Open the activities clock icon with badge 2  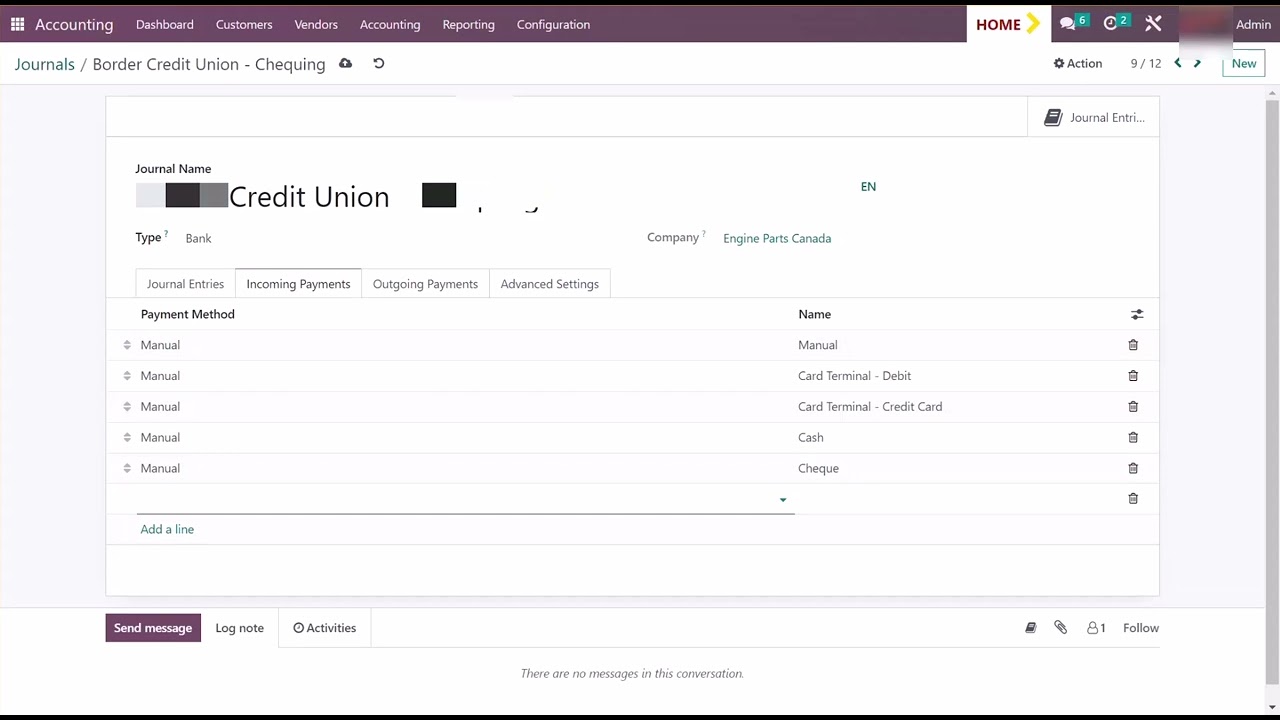click(x=1116, y=23)
